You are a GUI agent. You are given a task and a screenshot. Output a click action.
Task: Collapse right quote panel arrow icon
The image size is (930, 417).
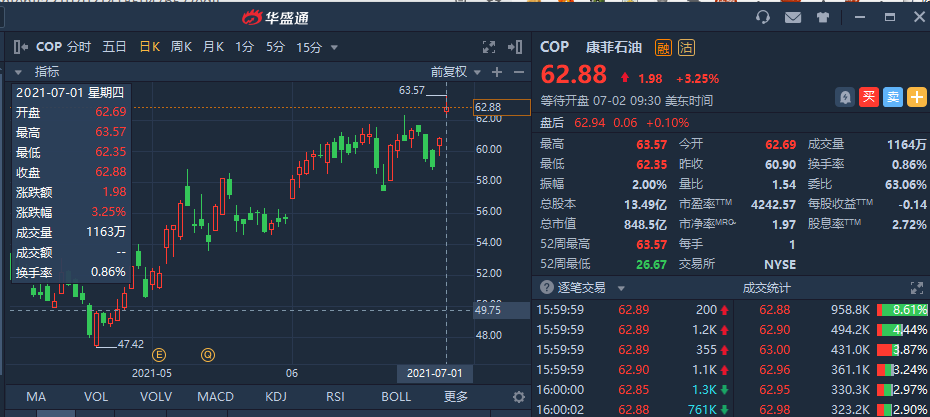515,47
